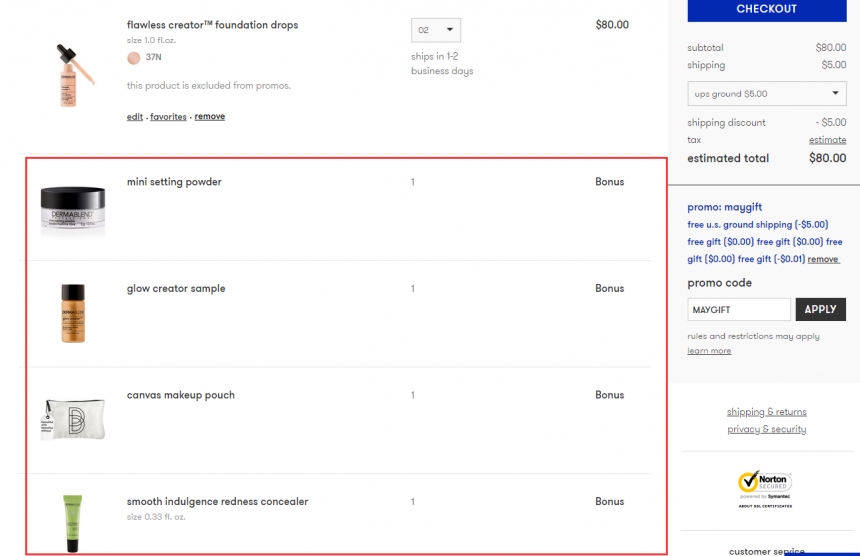Click the mini setting powder image
The image size is (860, 556).
click(x=73, y=208)
